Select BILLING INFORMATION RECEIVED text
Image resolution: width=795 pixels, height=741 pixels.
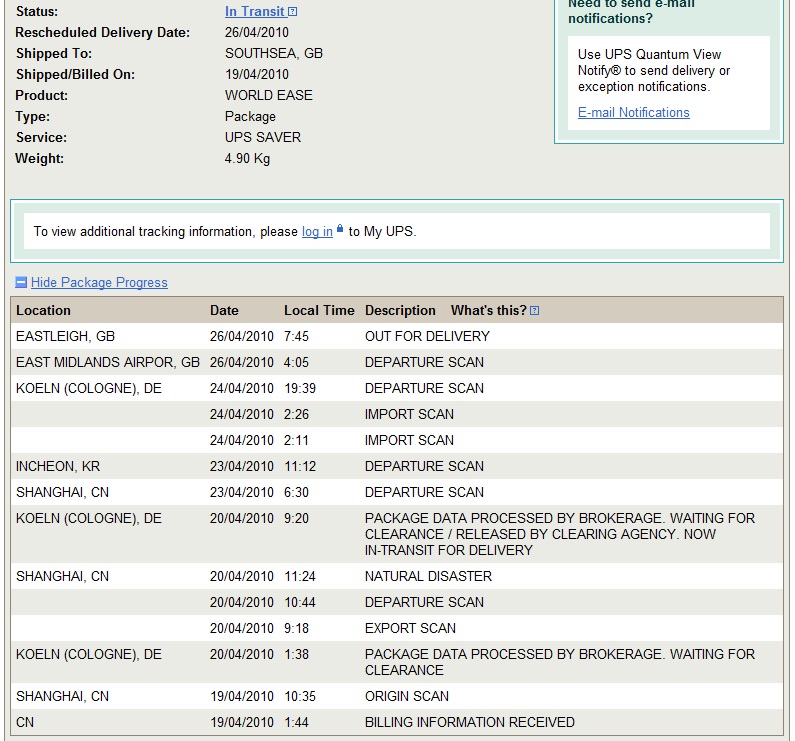tap(469, 722)
